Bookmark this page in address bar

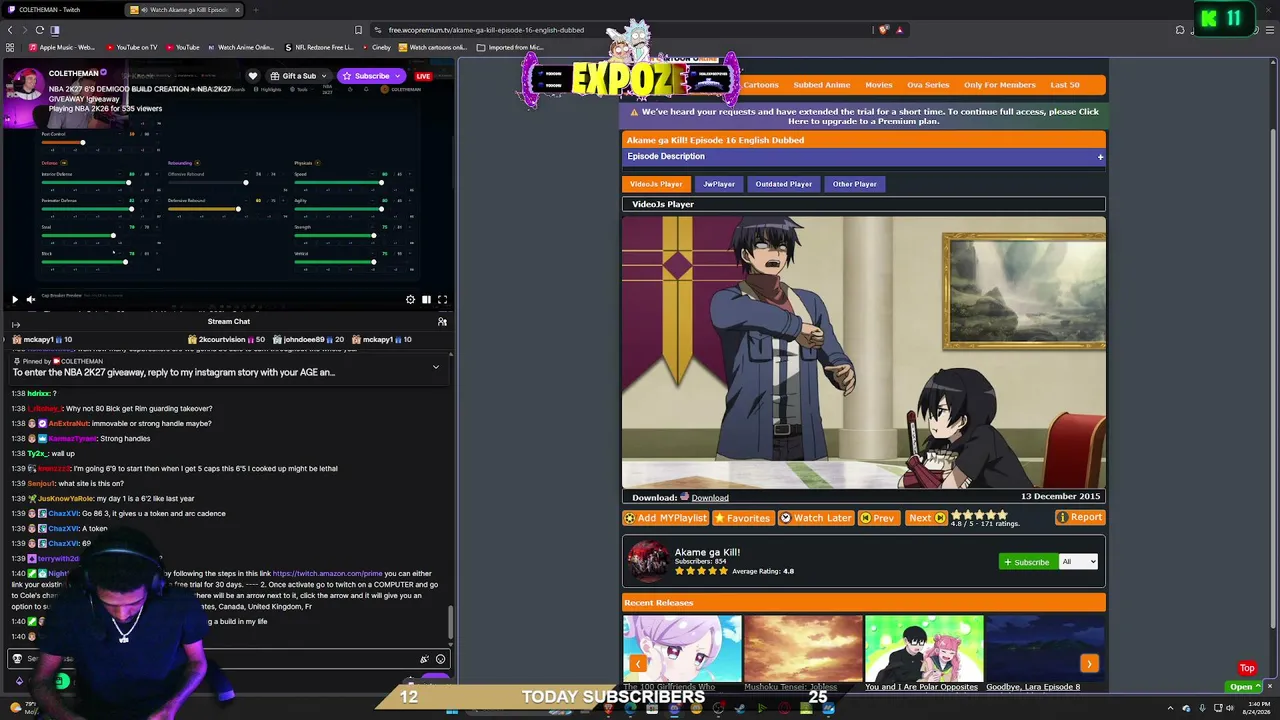(359, 30)
